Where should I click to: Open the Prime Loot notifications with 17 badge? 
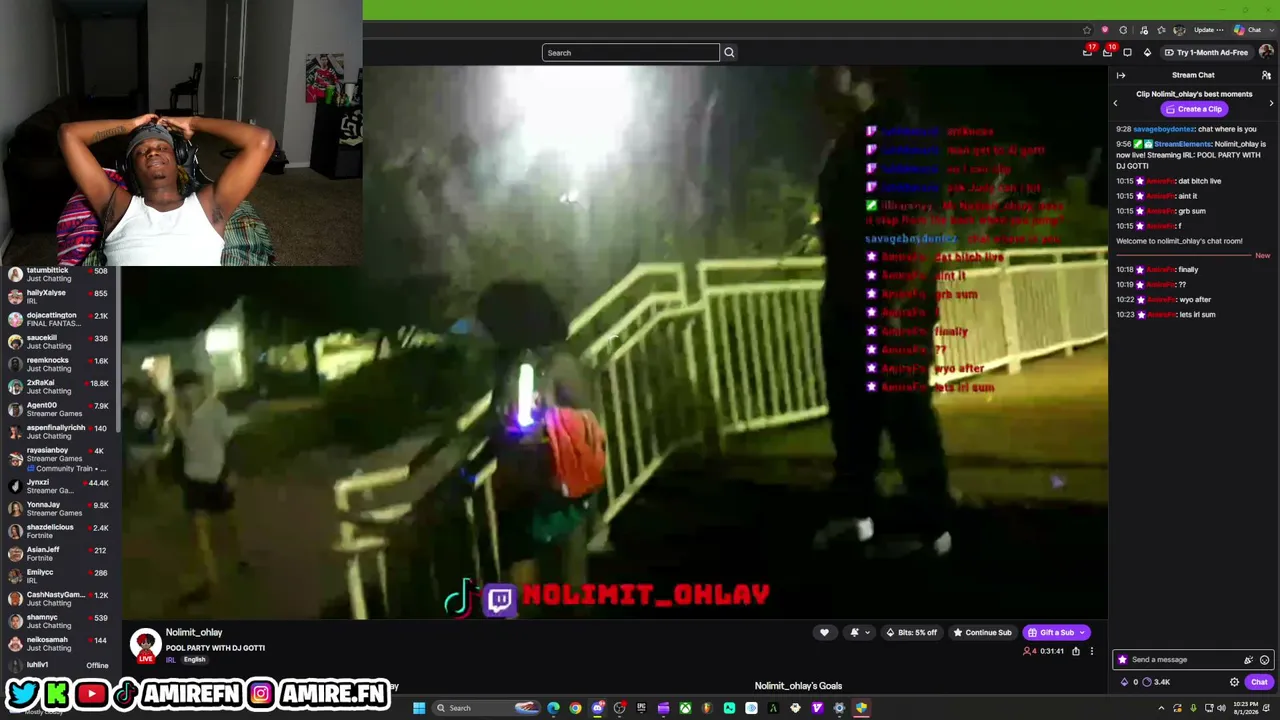tap(1088, 52)
